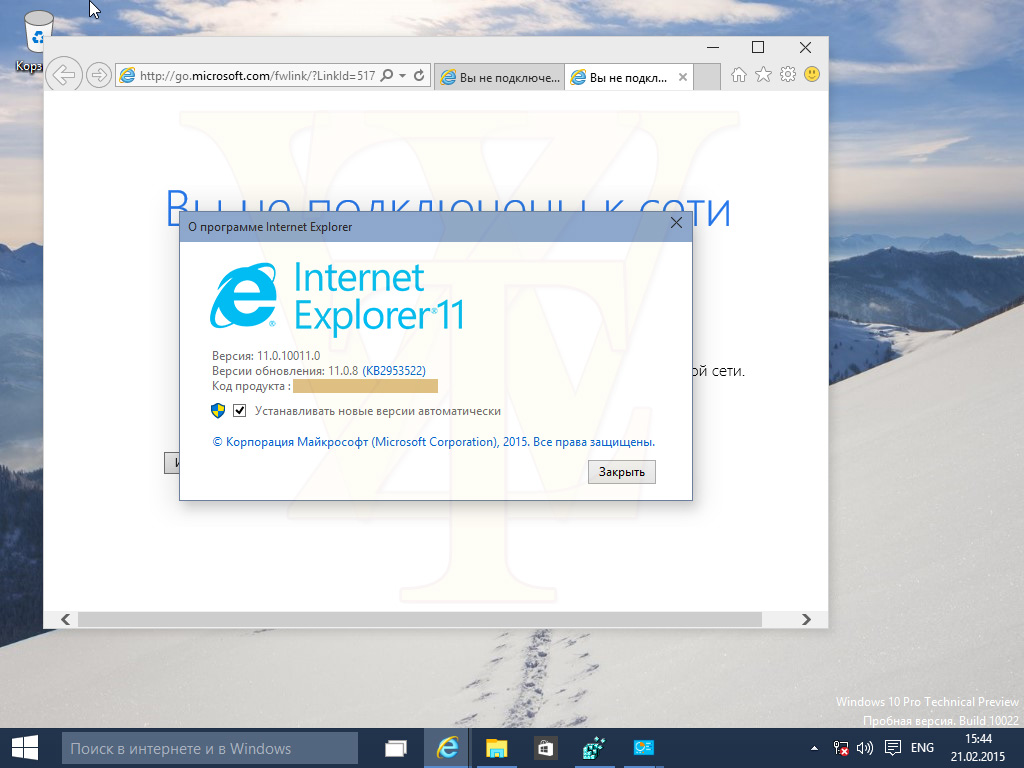The width and height of the screenshot is (1024, 768).
Task: Minimize the Internet Explorer window
Action: [713, 48]
